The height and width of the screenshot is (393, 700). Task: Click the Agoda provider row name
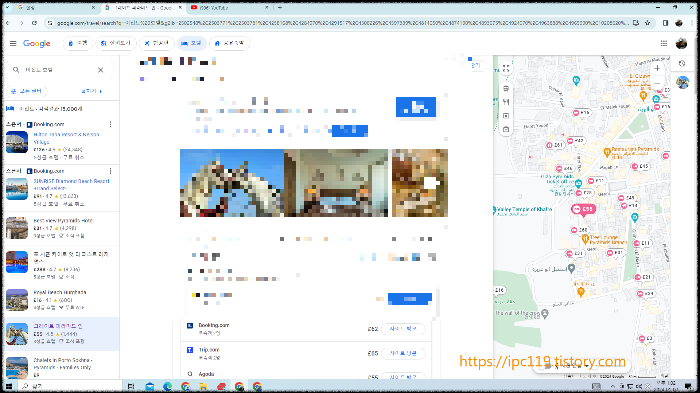[x=206, y=374]
